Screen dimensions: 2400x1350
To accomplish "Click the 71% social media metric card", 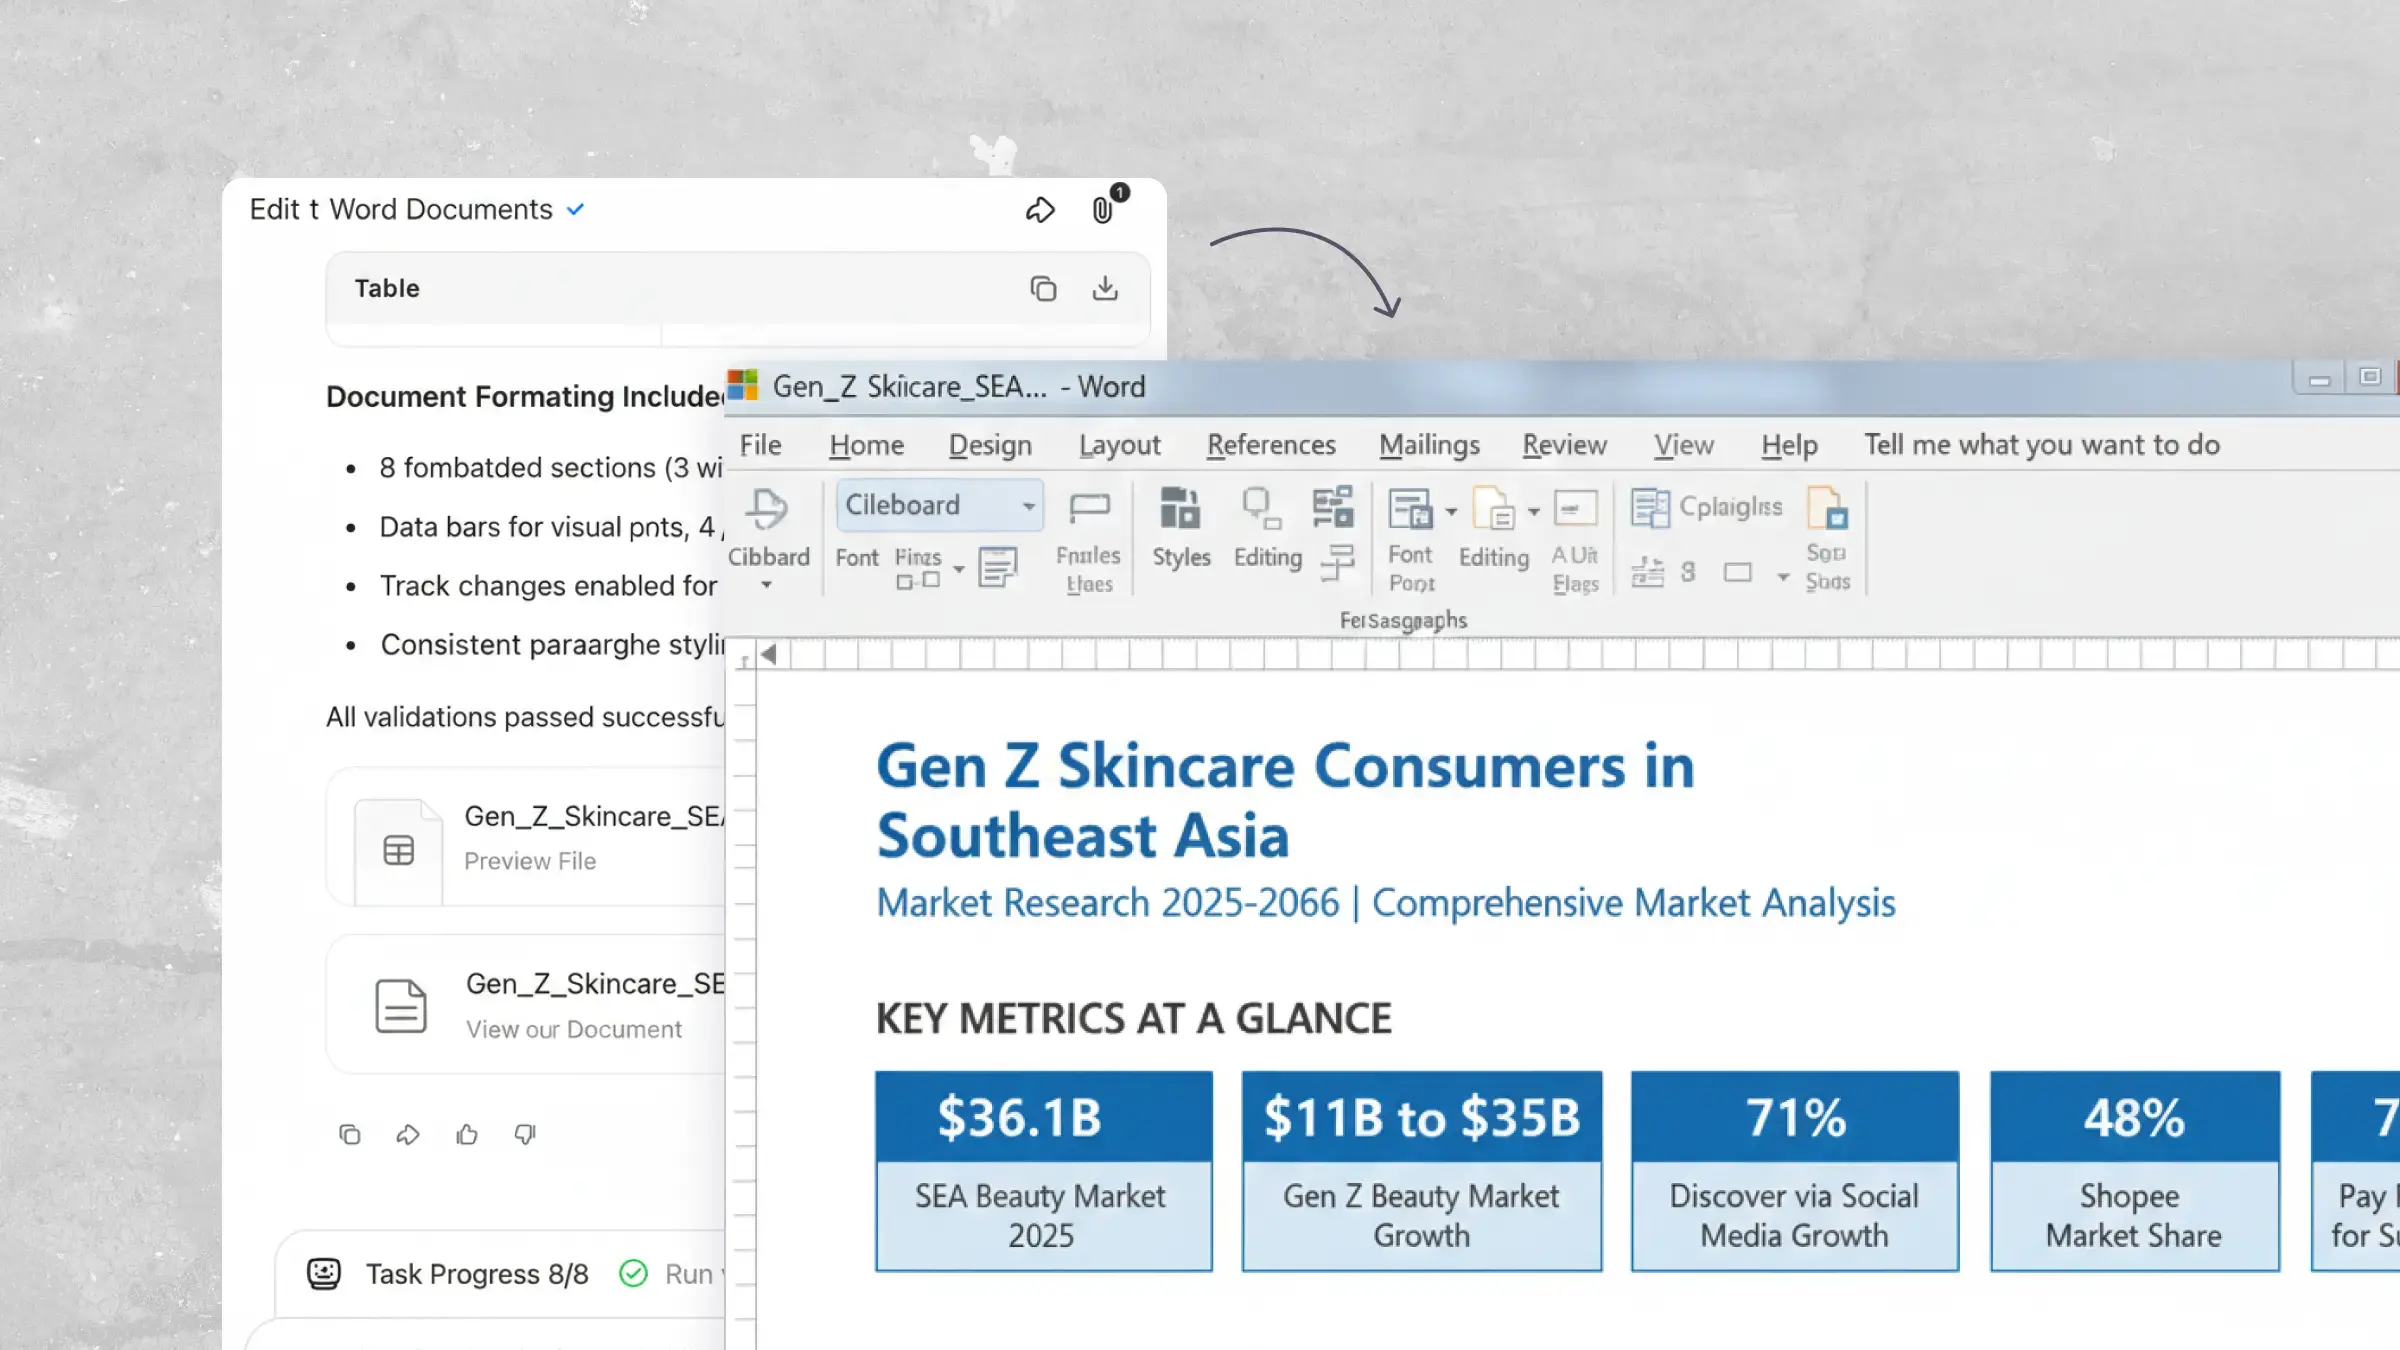I will coord(1795,1171).
